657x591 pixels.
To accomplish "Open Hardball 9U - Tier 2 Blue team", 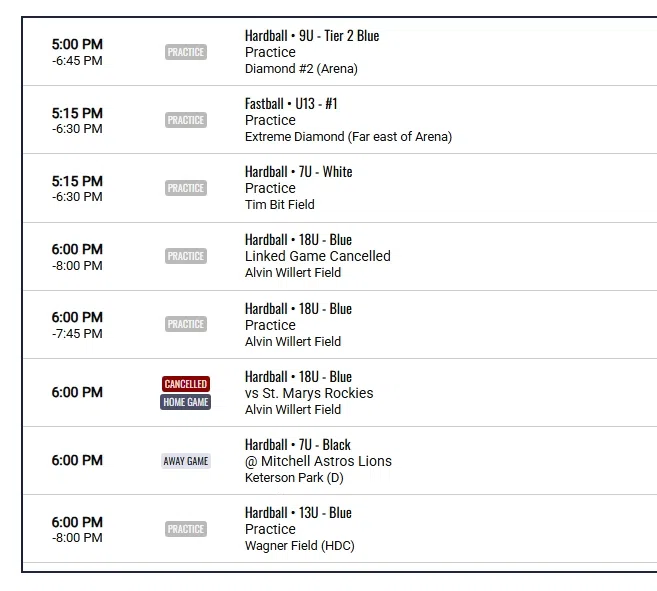I will (x=312, y=36).
